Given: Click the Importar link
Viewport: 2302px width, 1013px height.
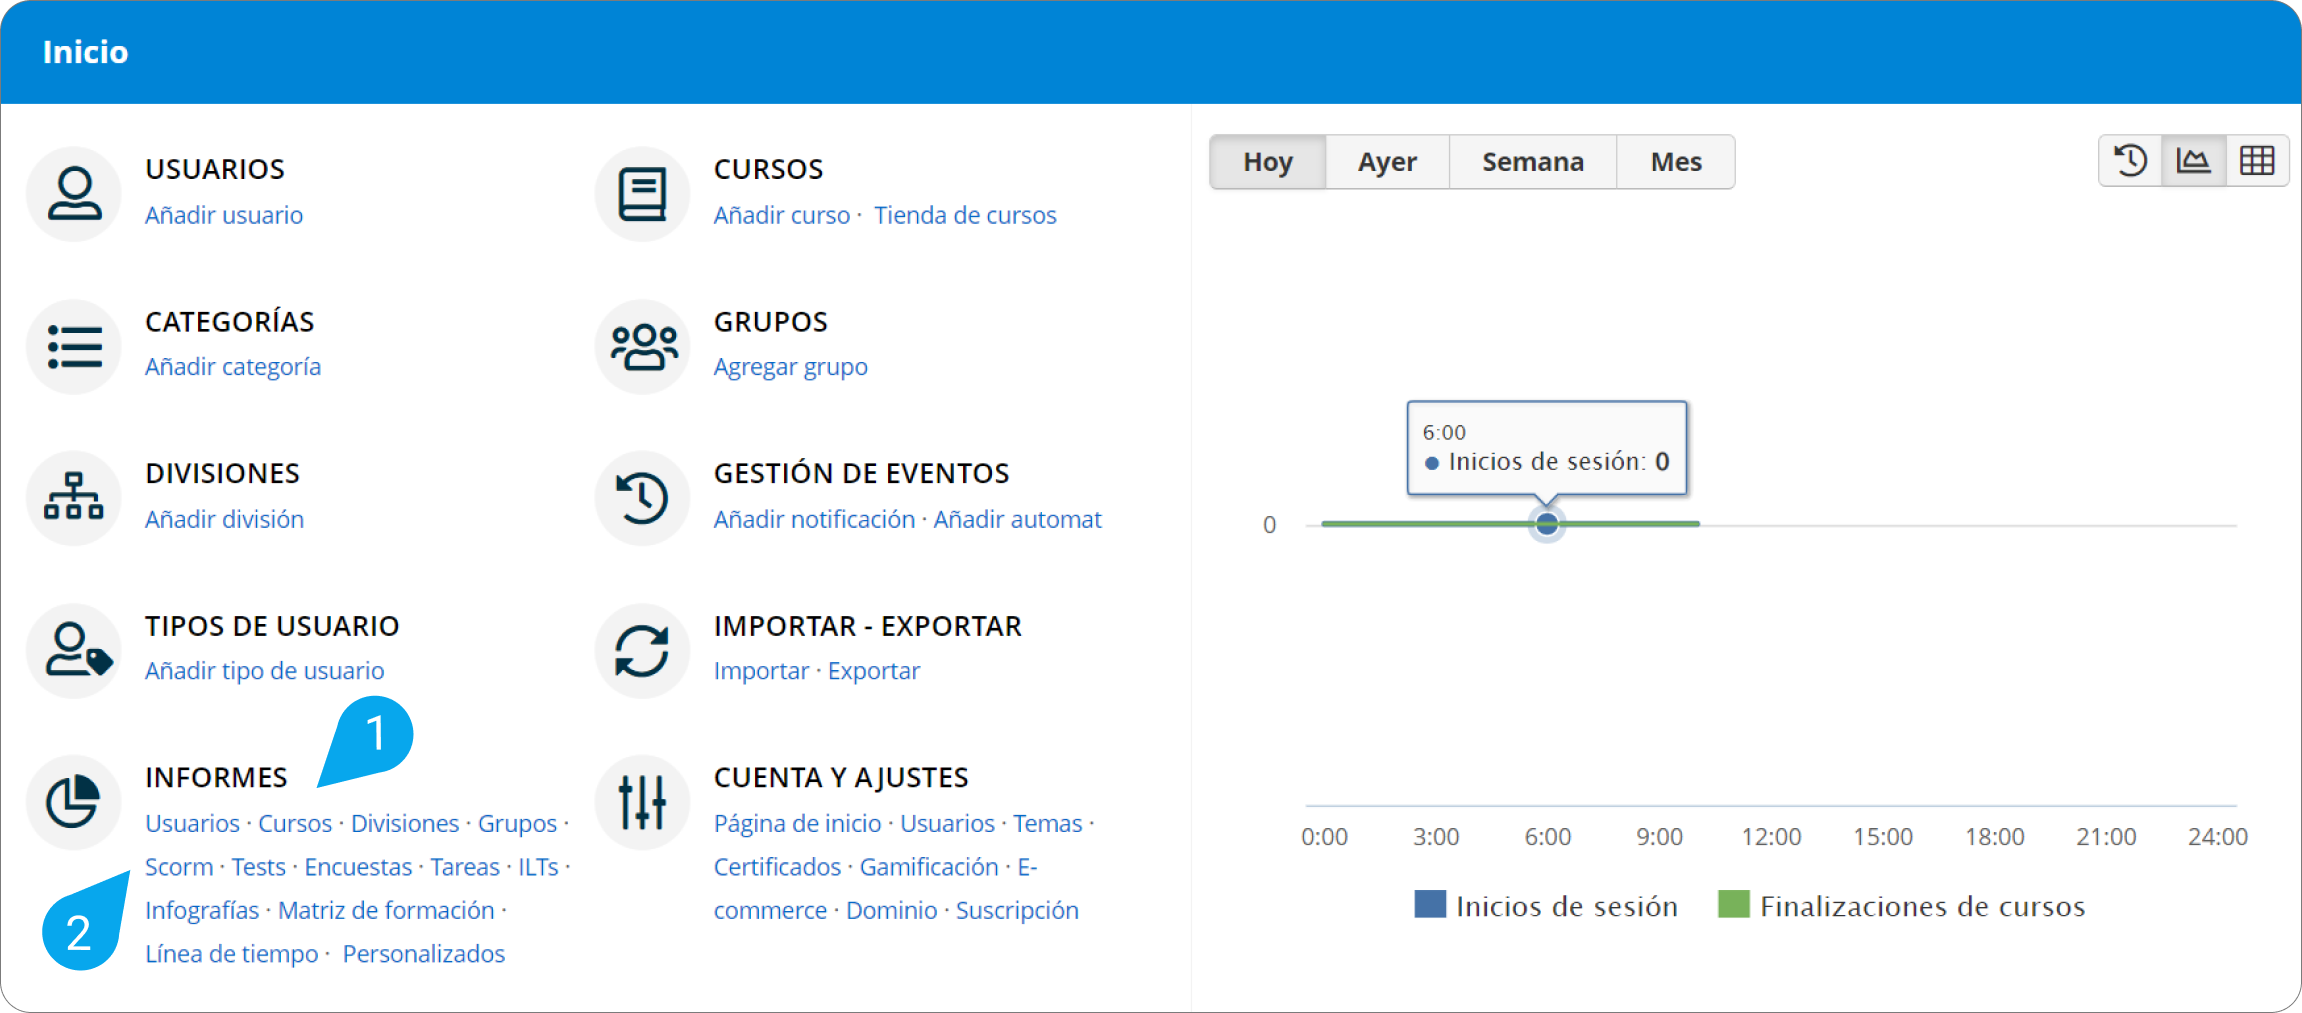Looking at the screenshot, I should point(761,671).
